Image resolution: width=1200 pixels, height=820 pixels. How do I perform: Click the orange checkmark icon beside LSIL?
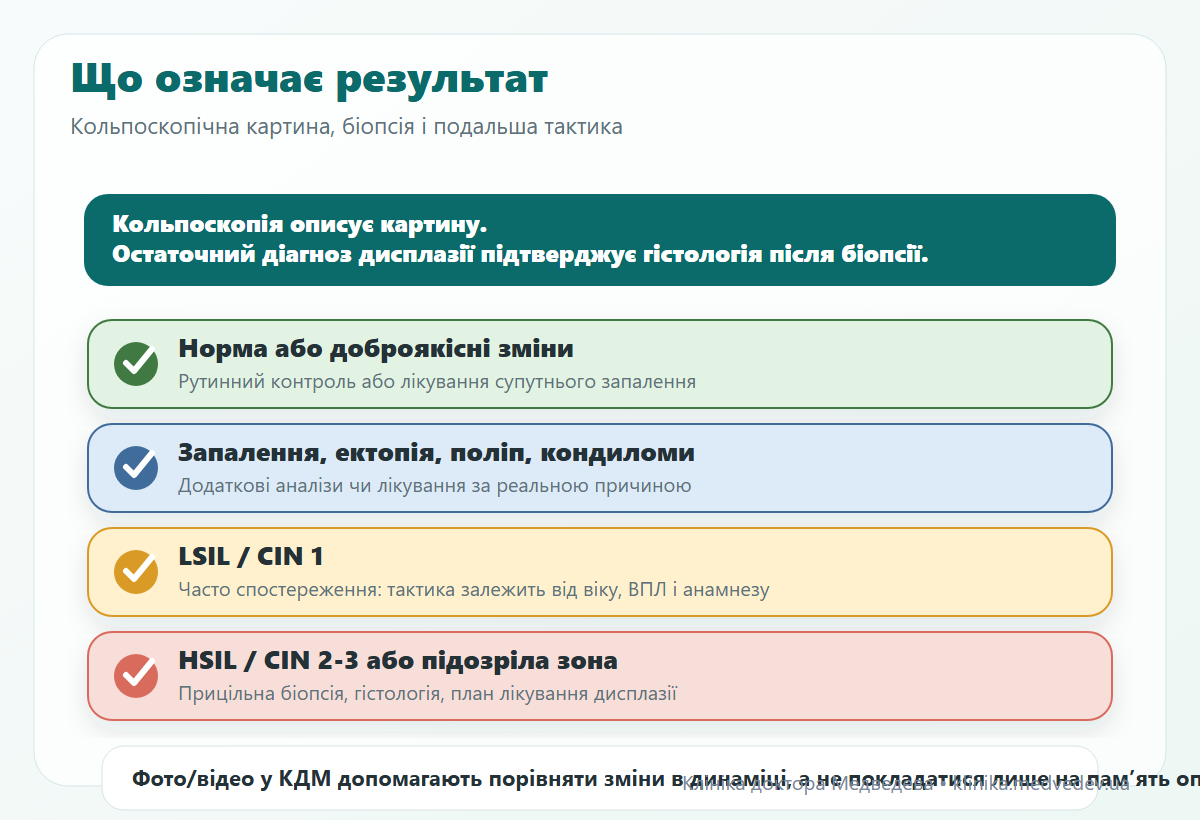point(136,572)
